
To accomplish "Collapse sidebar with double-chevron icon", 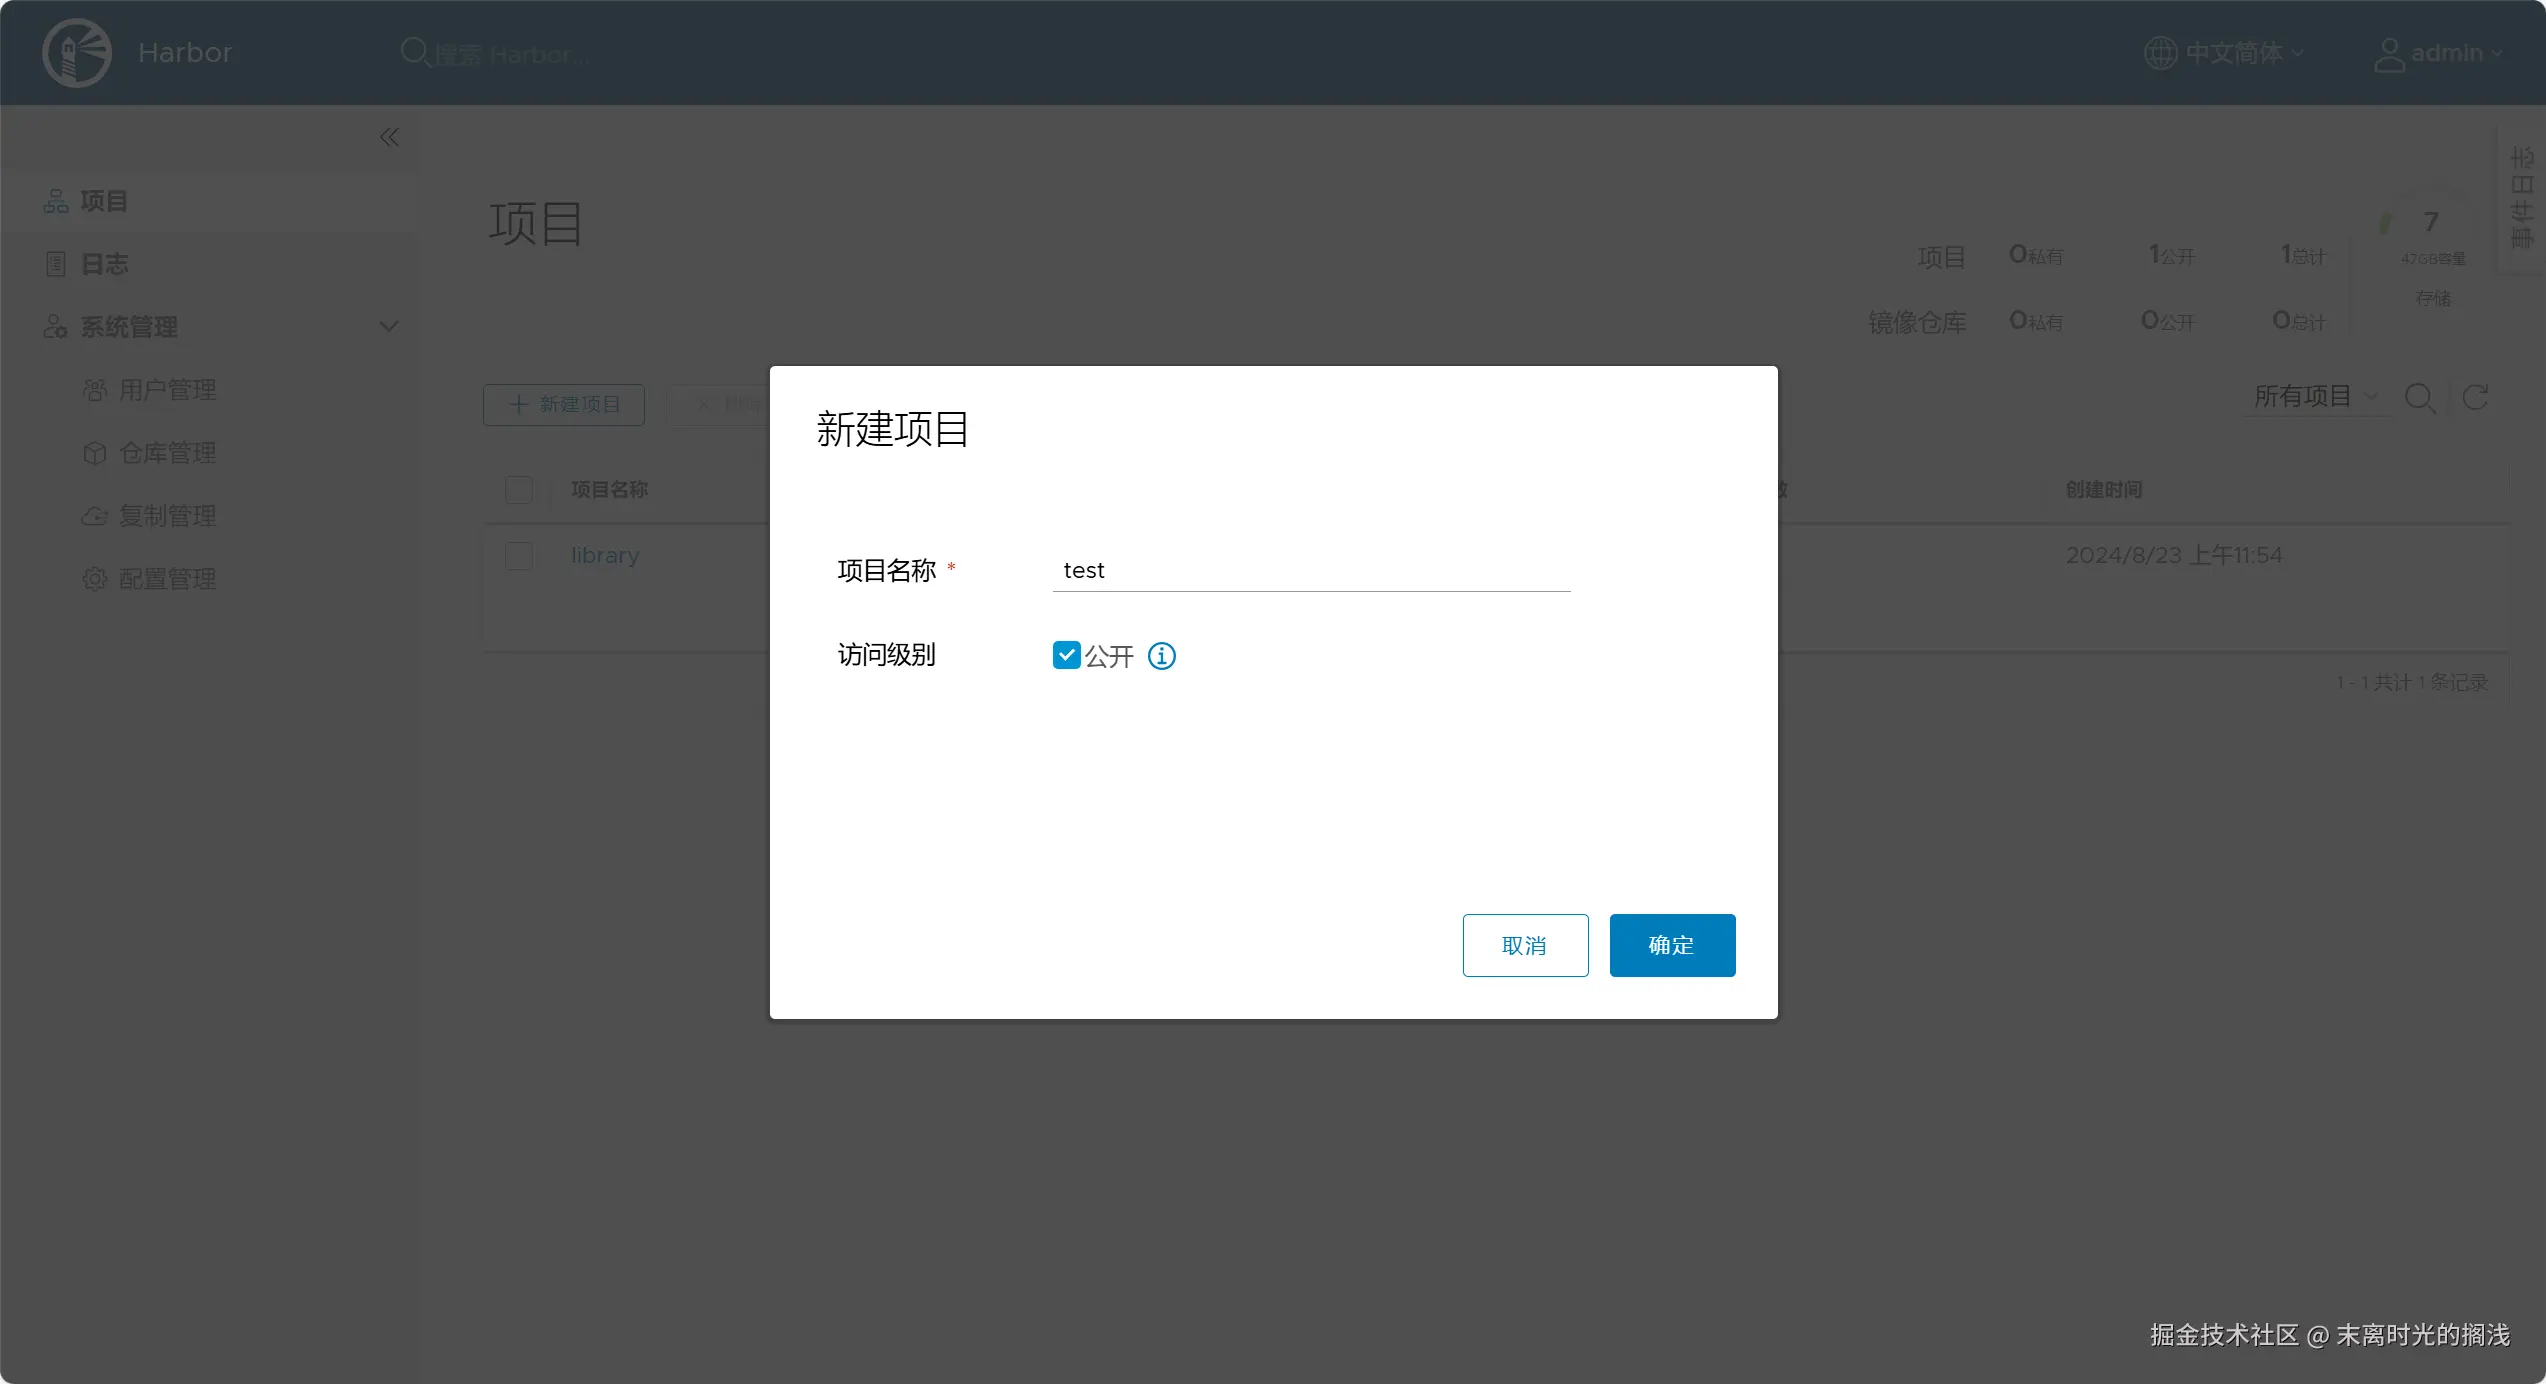I will point(389,137).
